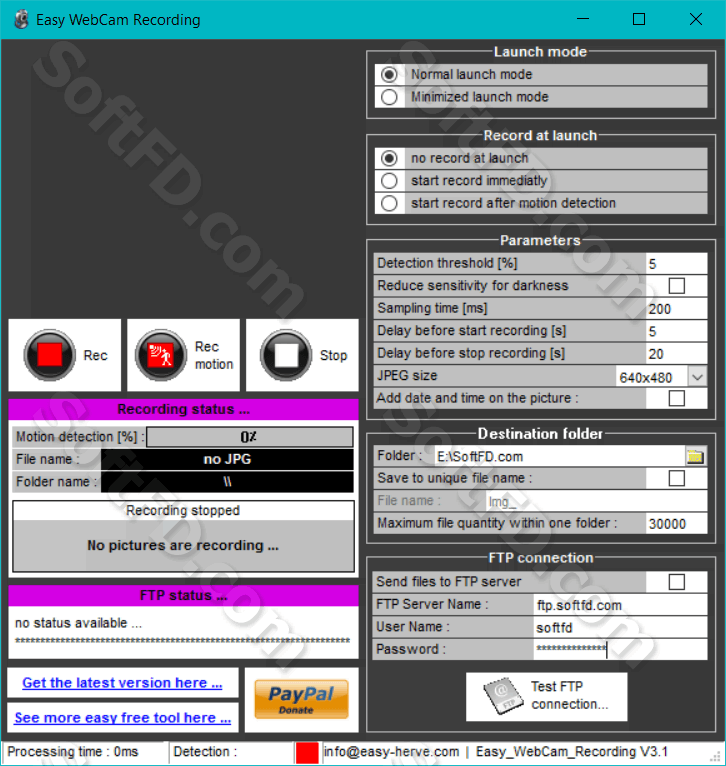
Task: Enable Add date and time on picture
Action: pyautogui.click(x=677, y=398)
